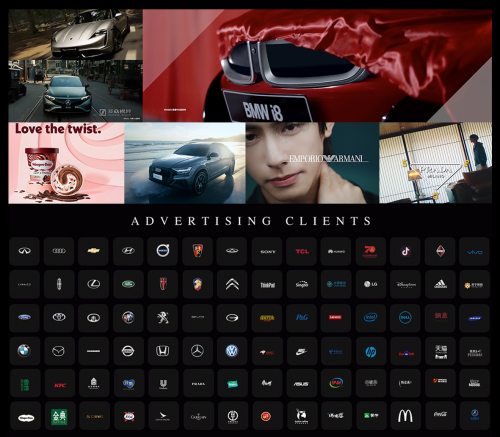The image size is (500, 437).
Task: Open the Chevrolet bowtie logo tile
Action: click(x=93, y=251)
